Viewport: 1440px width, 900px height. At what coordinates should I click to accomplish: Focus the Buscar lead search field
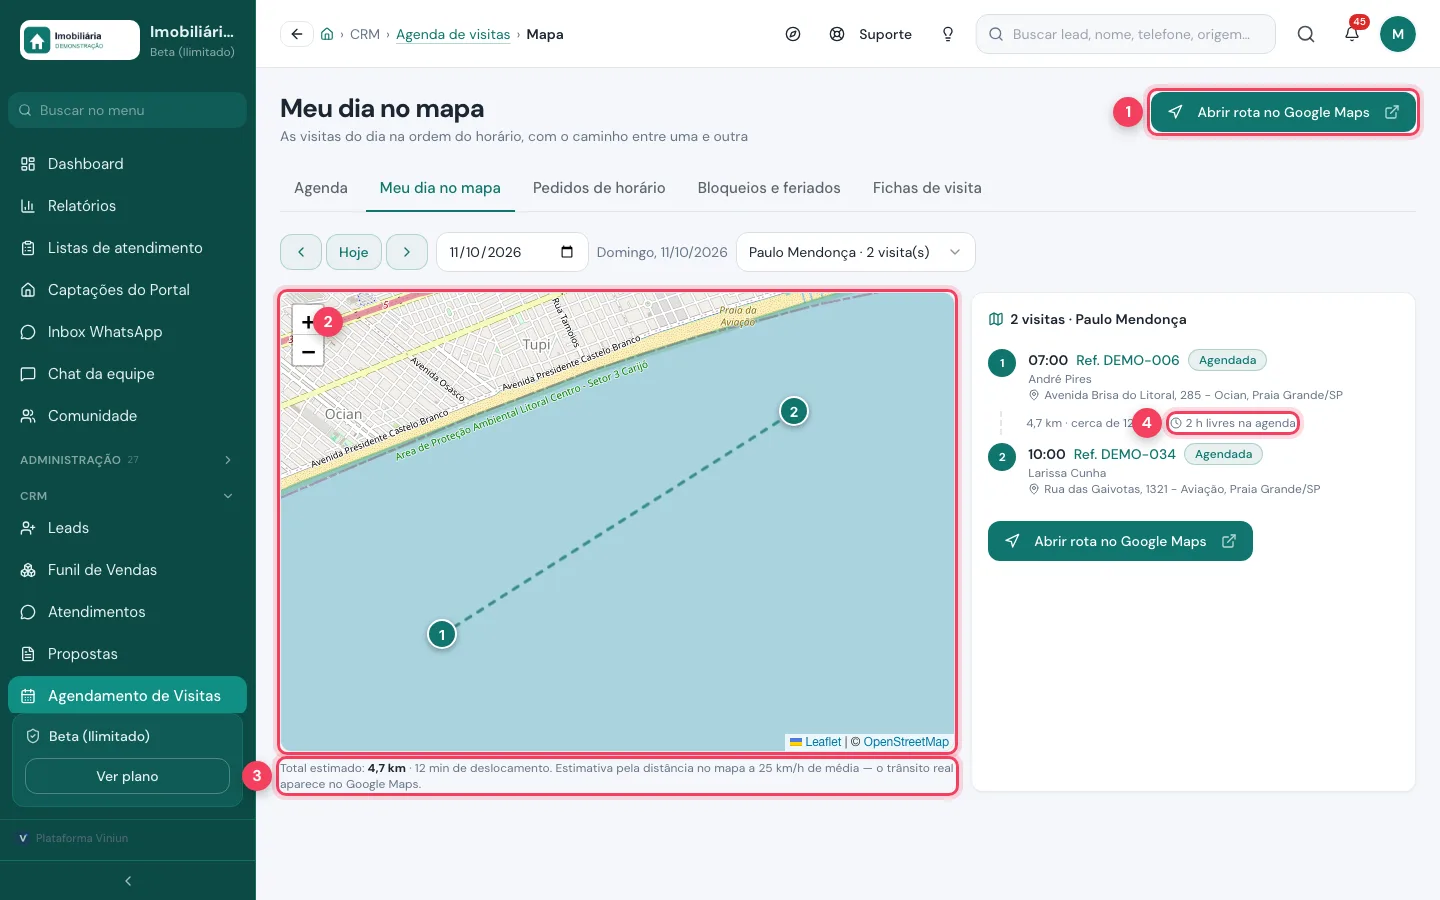[x=1126, y=34]
